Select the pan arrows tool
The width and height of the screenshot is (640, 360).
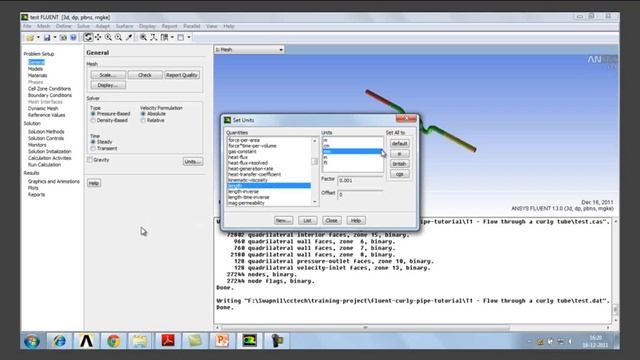click(x=98, y=38)
